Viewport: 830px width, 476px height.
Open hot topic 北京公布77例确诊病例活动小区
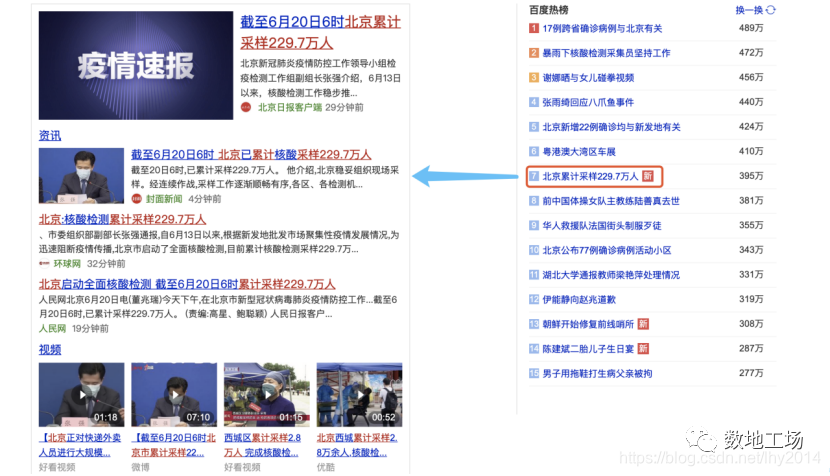pyautogui.click(x=607, y=250)
